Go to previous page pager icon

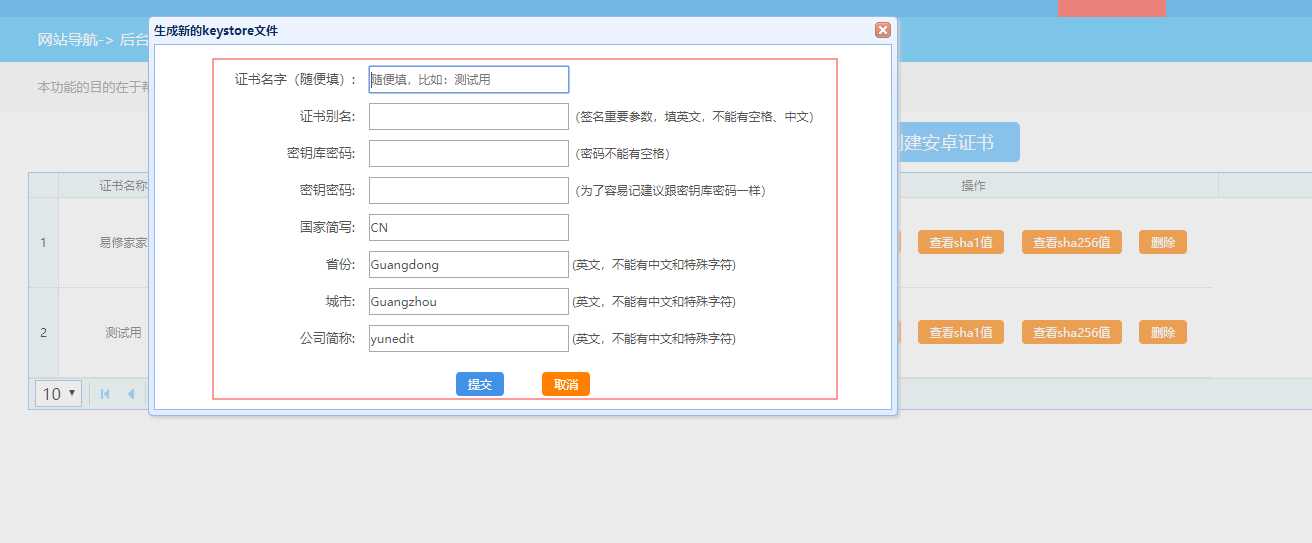pos(131,394)
